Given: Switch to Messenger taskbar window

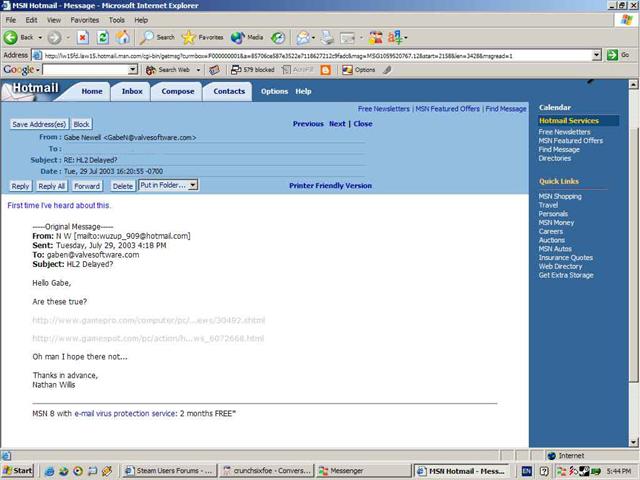Looking at the screenshot, I should (x=363, y=471).
